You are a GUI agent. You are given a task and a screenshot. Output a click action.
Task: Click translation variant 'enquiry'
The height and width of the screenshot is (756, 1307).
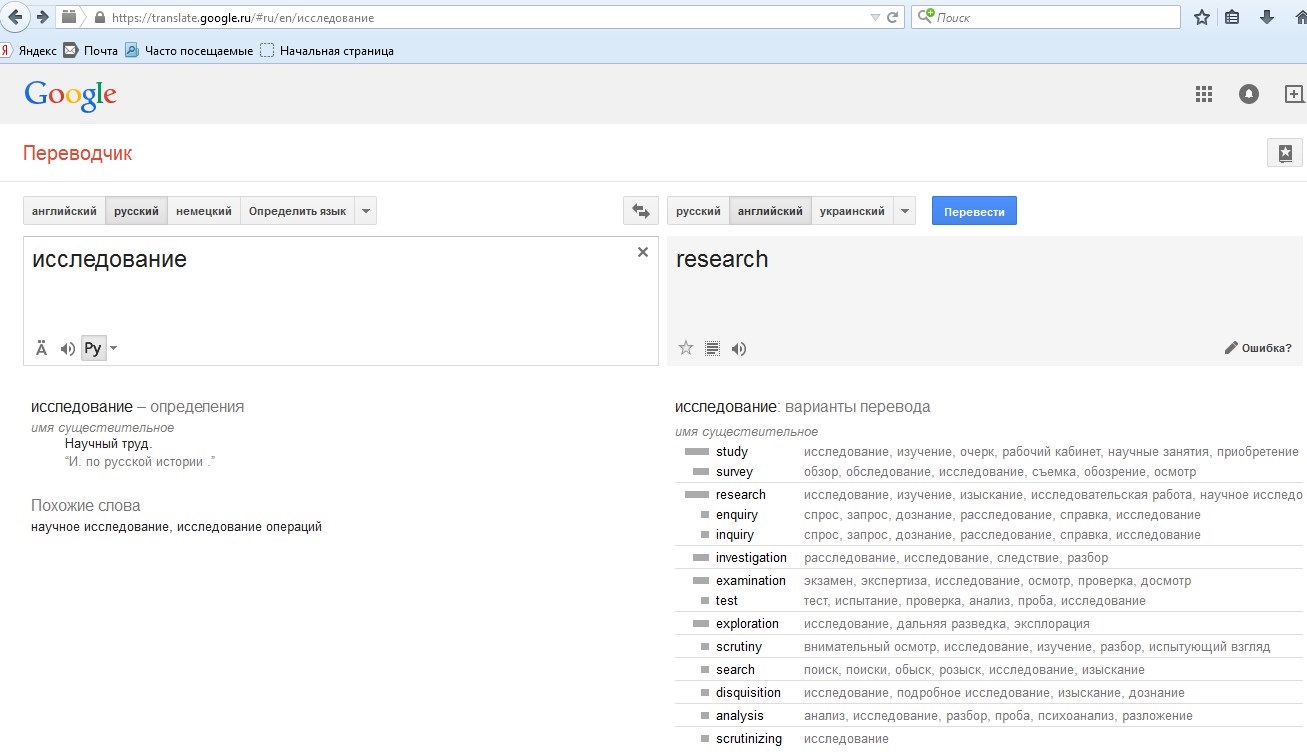tap(737, 515)
